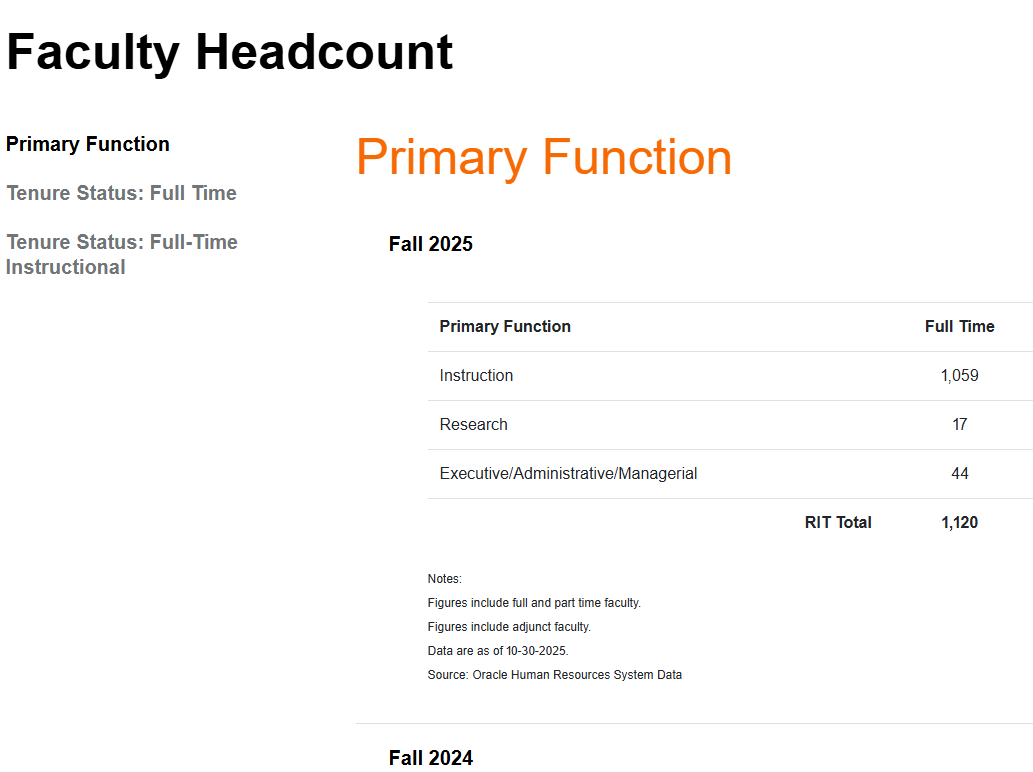Select Tenure Status: Full-Time Instructional link
The image size is (1033, 772).
[x=121, y=254]
